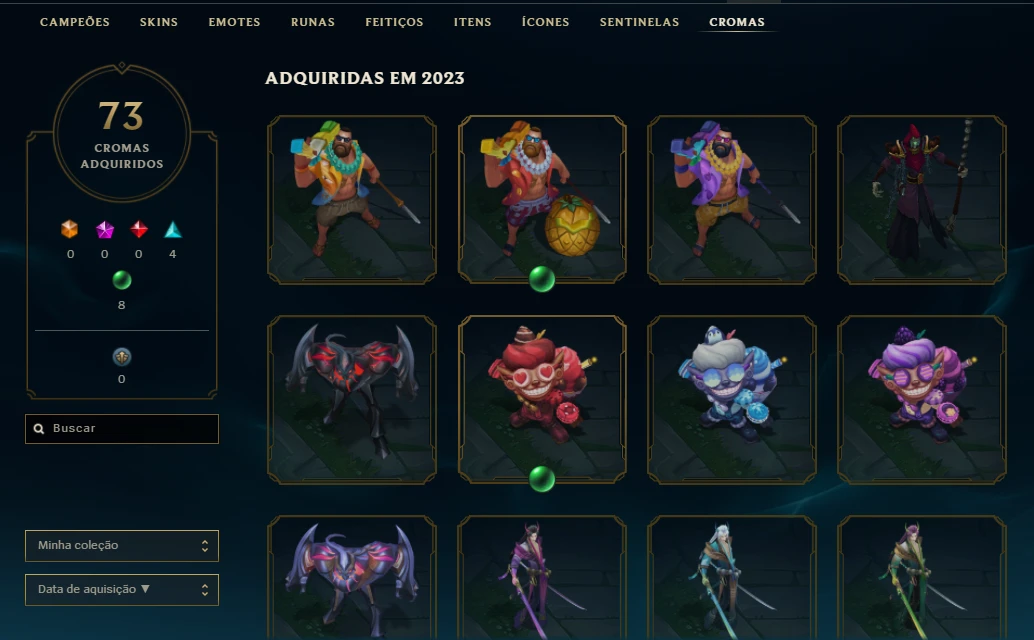The width and height of the screenshot is (1034, 640).
Task: Click green orb under pineapple Gragas chroma
Action: pos(541,279)
